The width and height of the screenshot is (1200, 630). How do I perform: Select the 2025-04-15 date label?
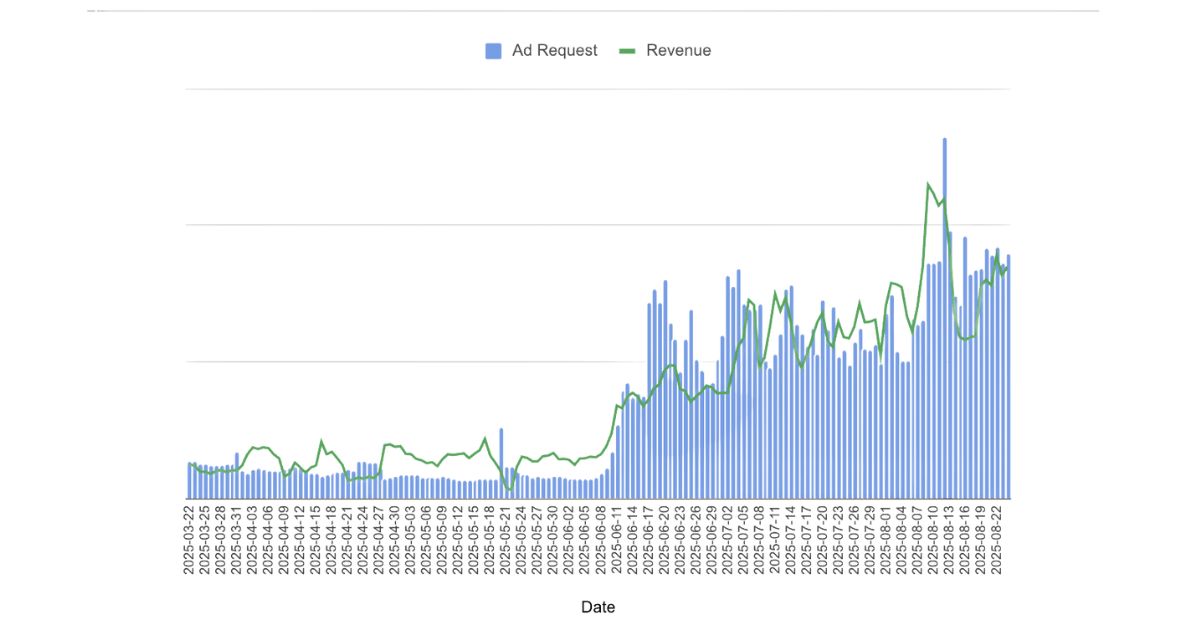315,540
